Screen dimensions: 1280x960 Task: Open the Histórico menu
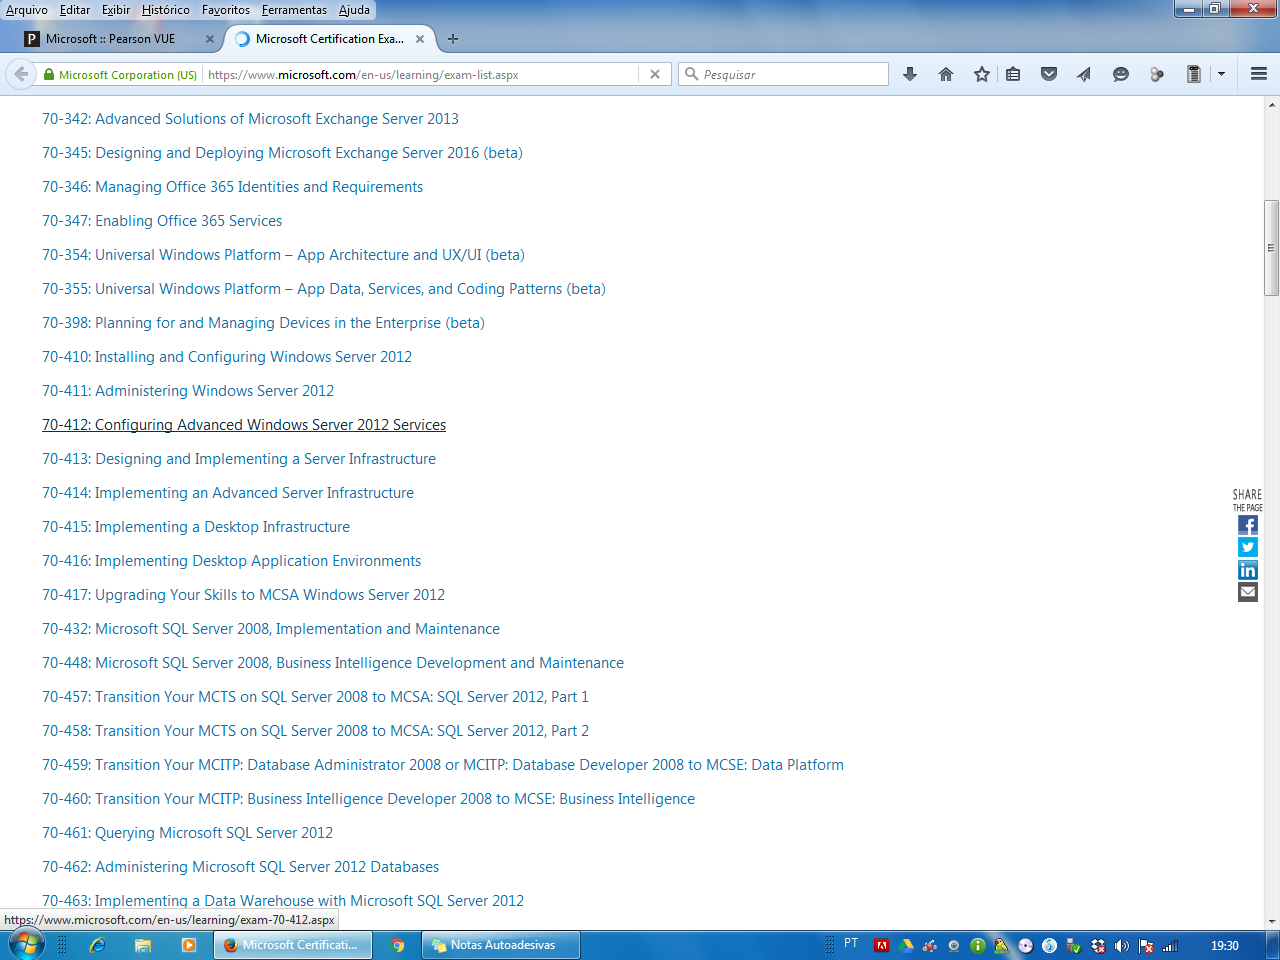[x=166, y=10]
